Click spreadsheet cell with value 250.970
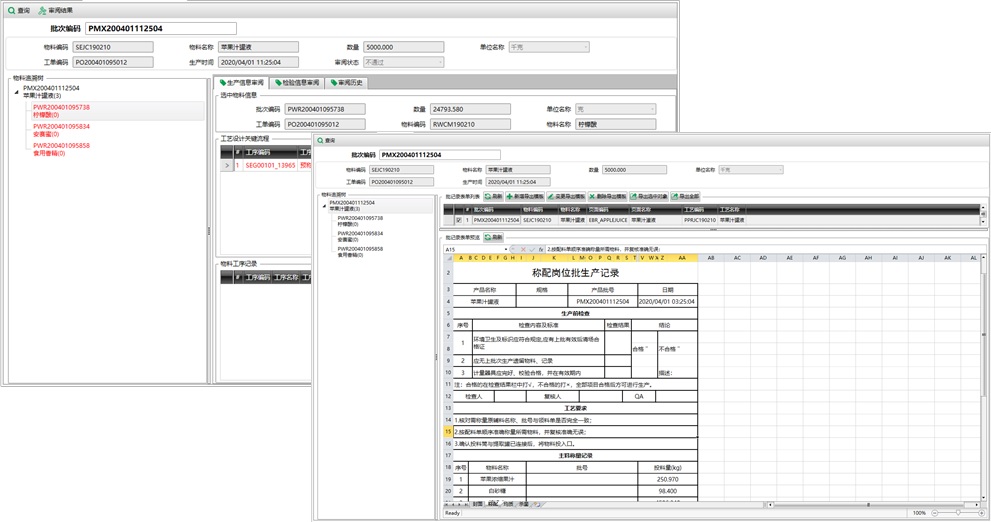Viewport: 991px width, 522px height. coord(667,479)
